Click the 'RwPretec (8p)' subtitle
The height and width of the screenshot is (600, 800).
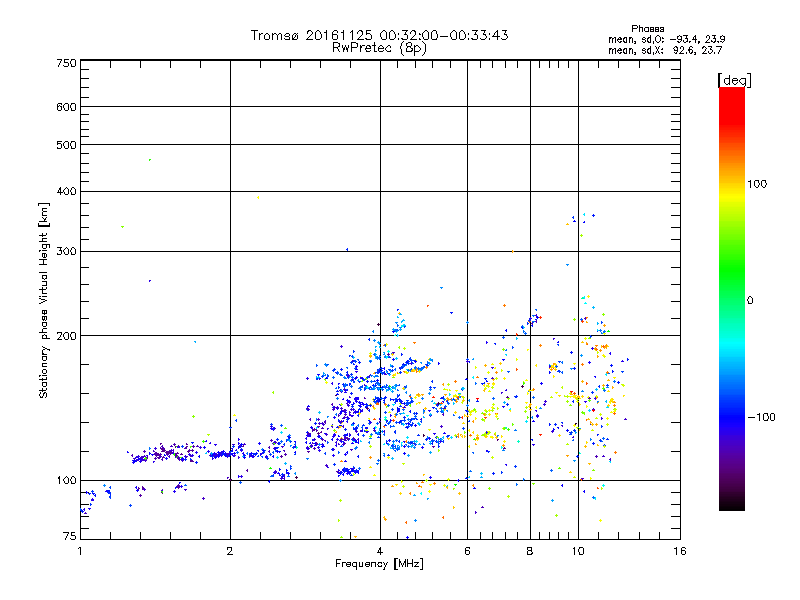[x=379, y=48]
